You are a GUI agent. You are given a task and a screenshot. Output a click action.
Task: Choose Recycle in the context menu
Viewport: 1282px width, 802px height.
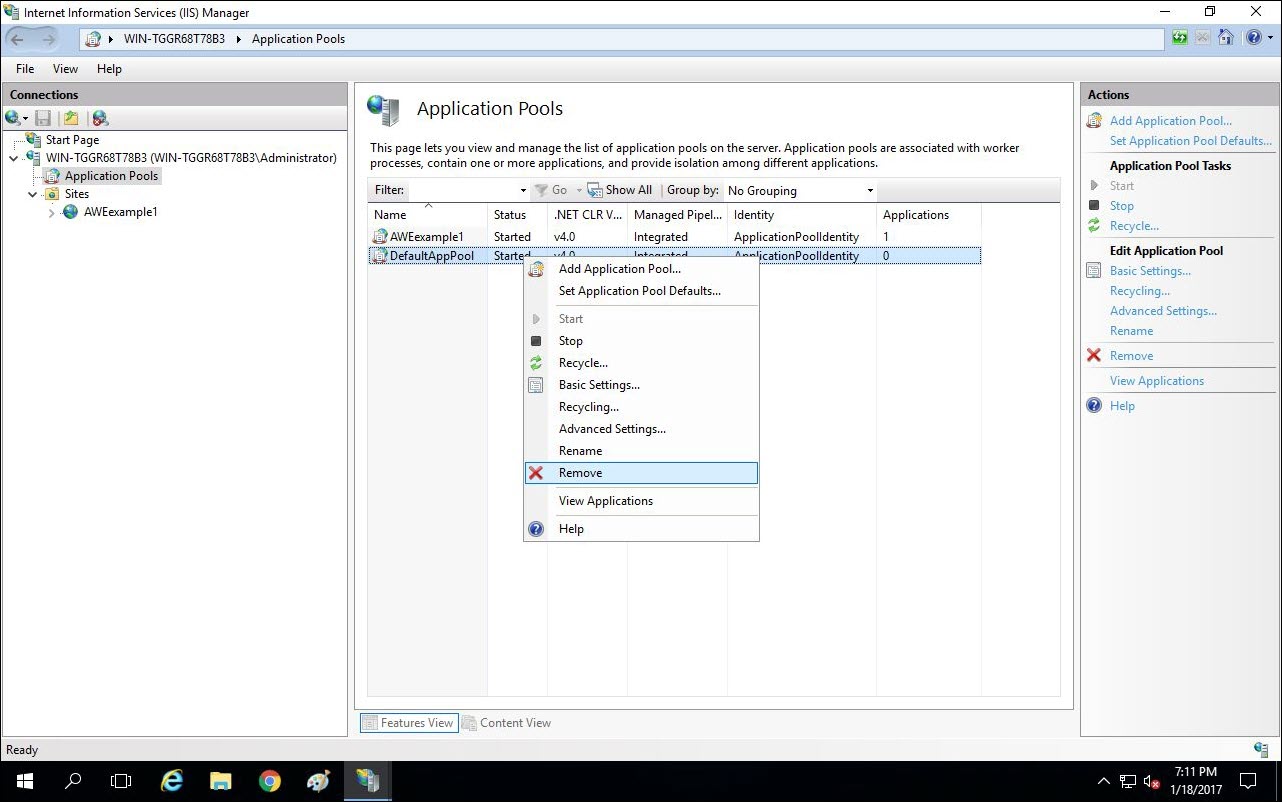pos(641,363)
